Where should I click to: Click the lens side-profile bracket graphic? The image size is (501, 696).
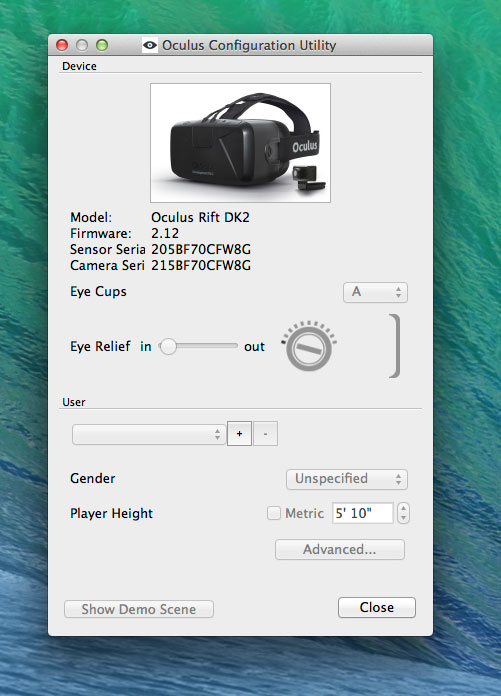point(395,346)
